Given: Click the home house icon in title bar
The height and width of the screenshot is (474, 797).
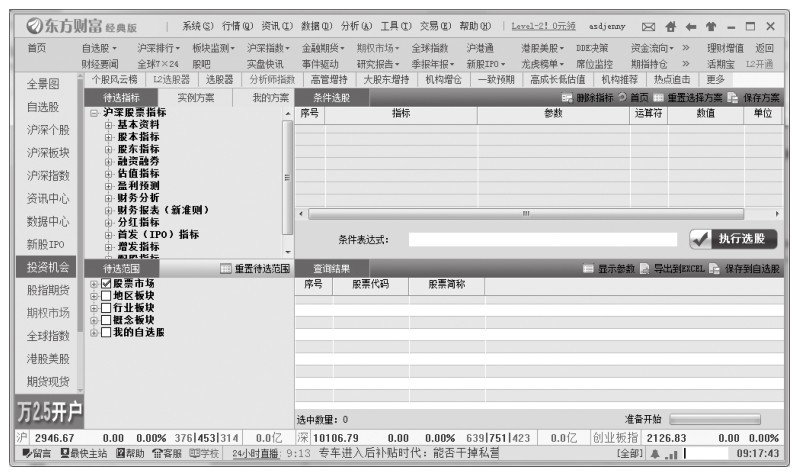Looking at the screenshot, I should 670,26.
